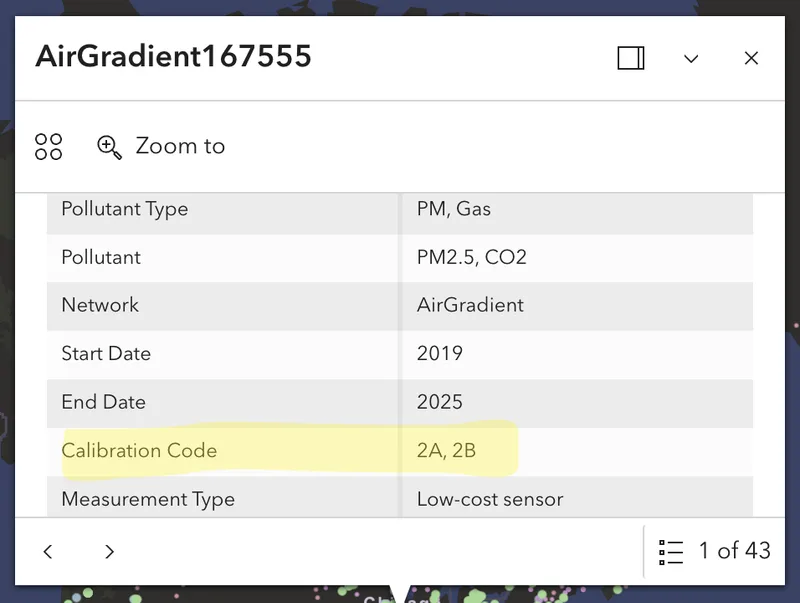Go to the previous feature arrow
The width and height of the screenshot is (800, 603).
[x=48, y=551]
